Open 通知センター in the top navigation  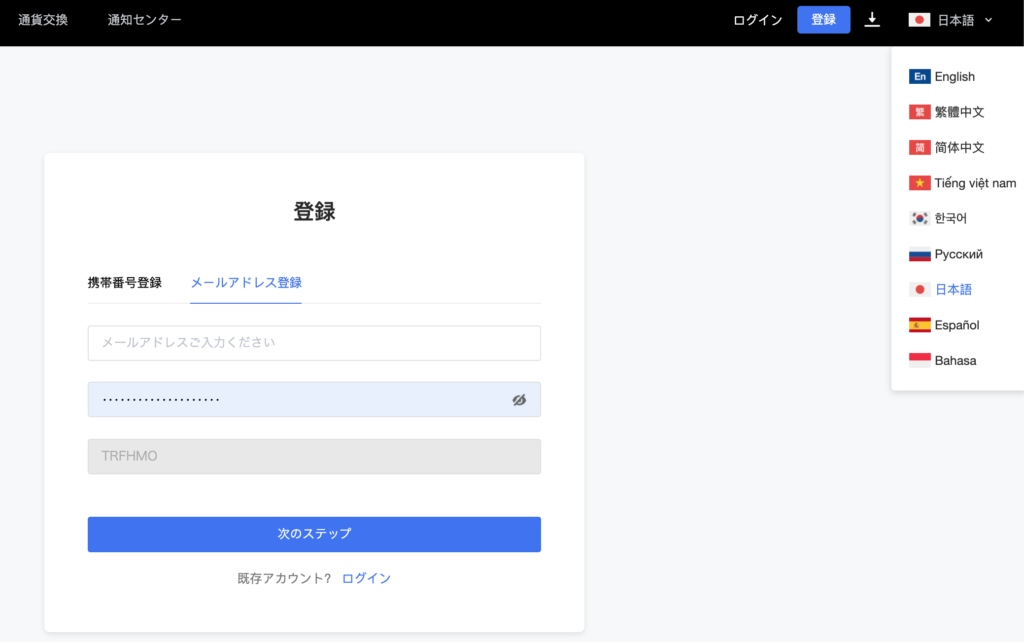point(144,20)
